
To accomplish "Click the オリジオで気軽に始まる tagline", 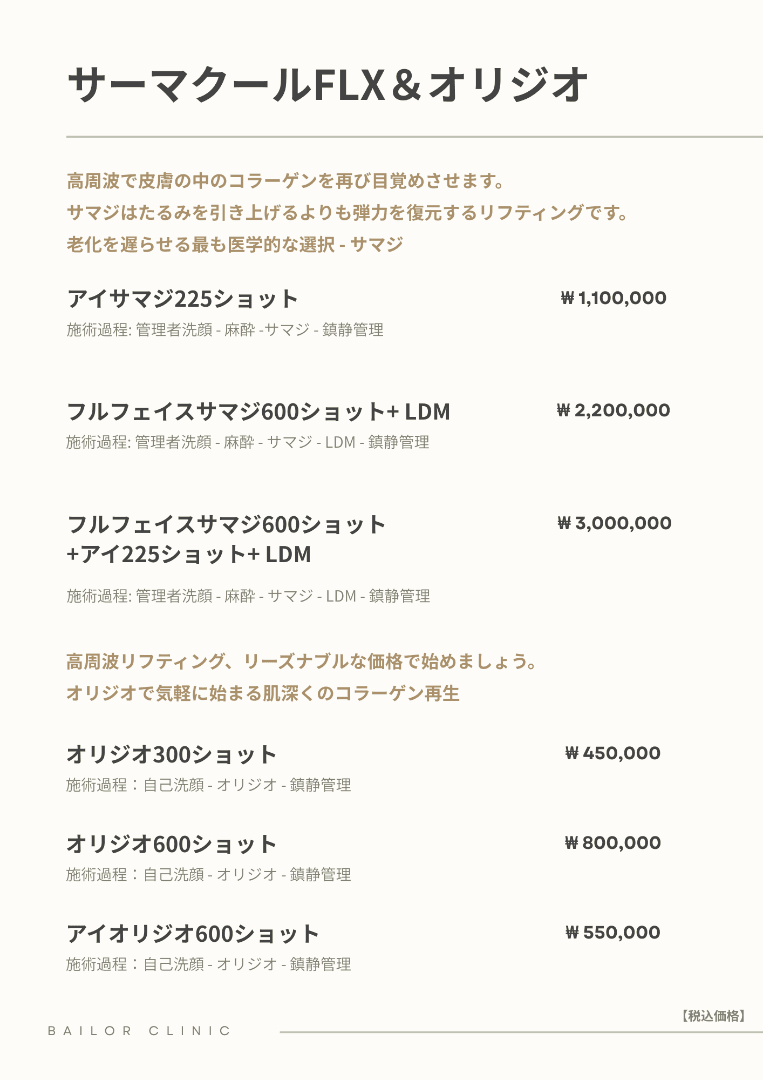I will coord(263,693).
